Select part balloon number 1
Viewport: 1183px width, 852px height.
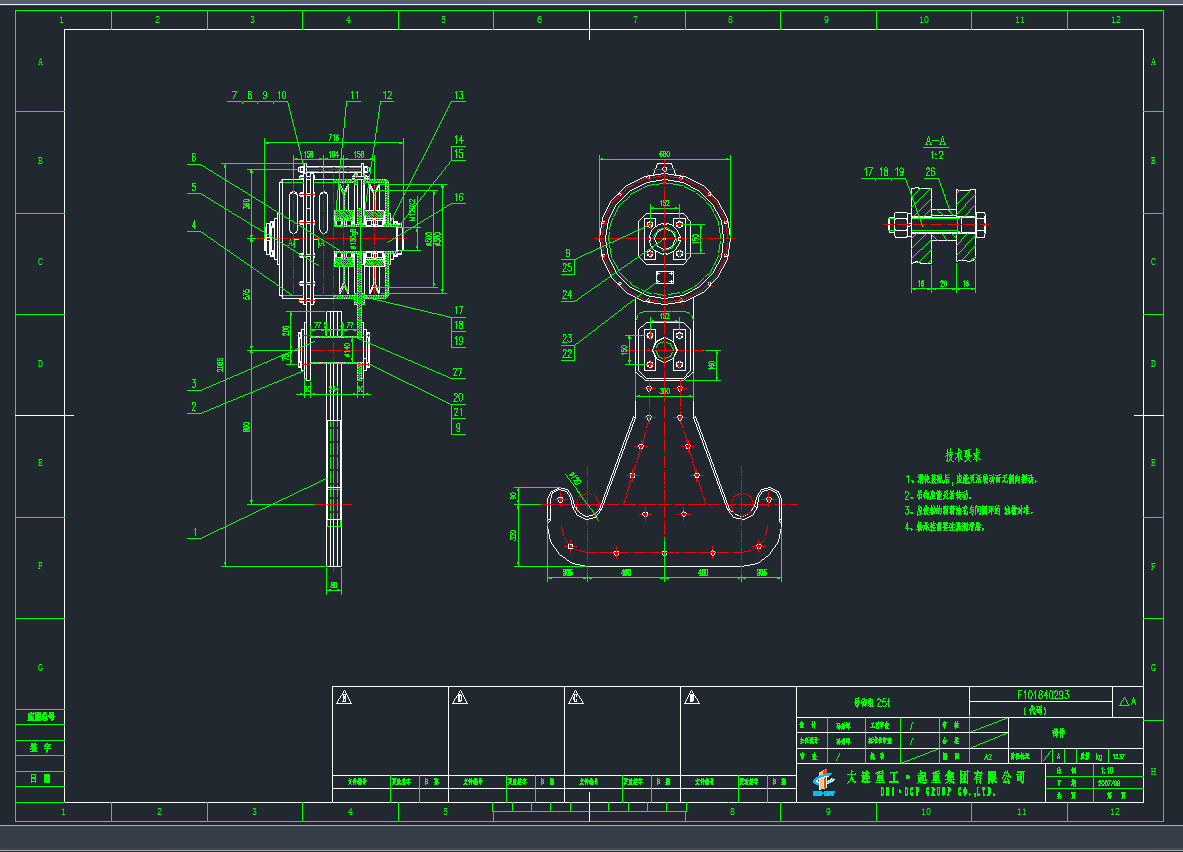pyautogui.click(x=195, y=532)
